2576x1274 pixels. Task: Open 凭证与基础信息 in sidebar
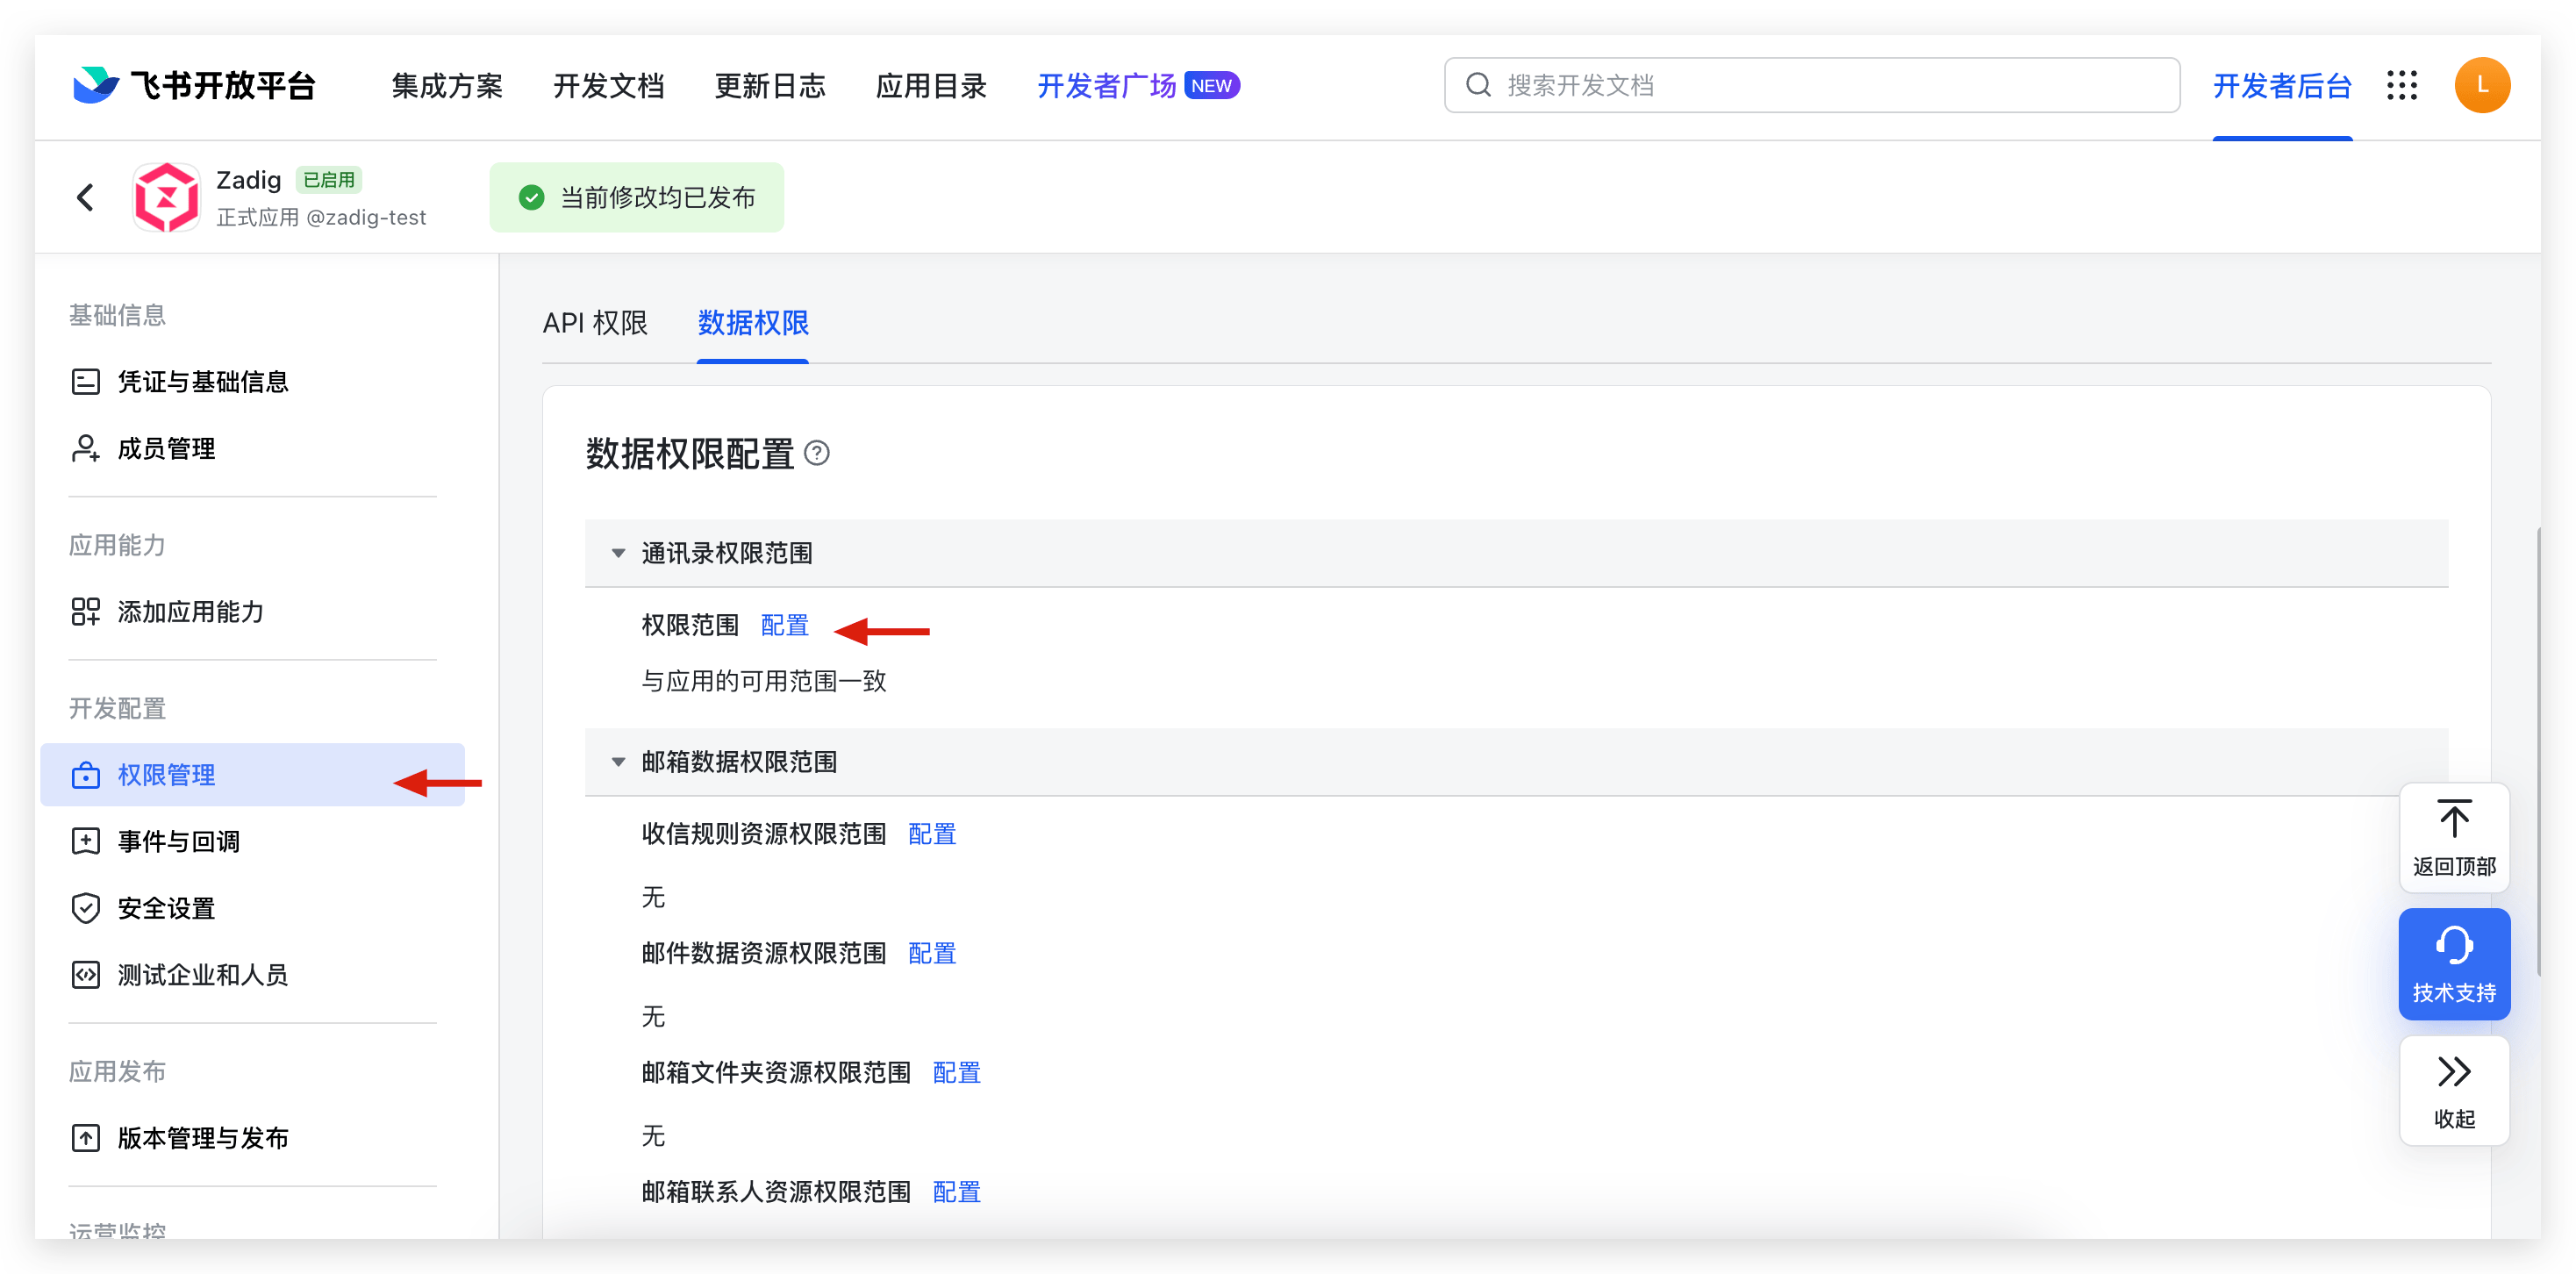[202, 382]
